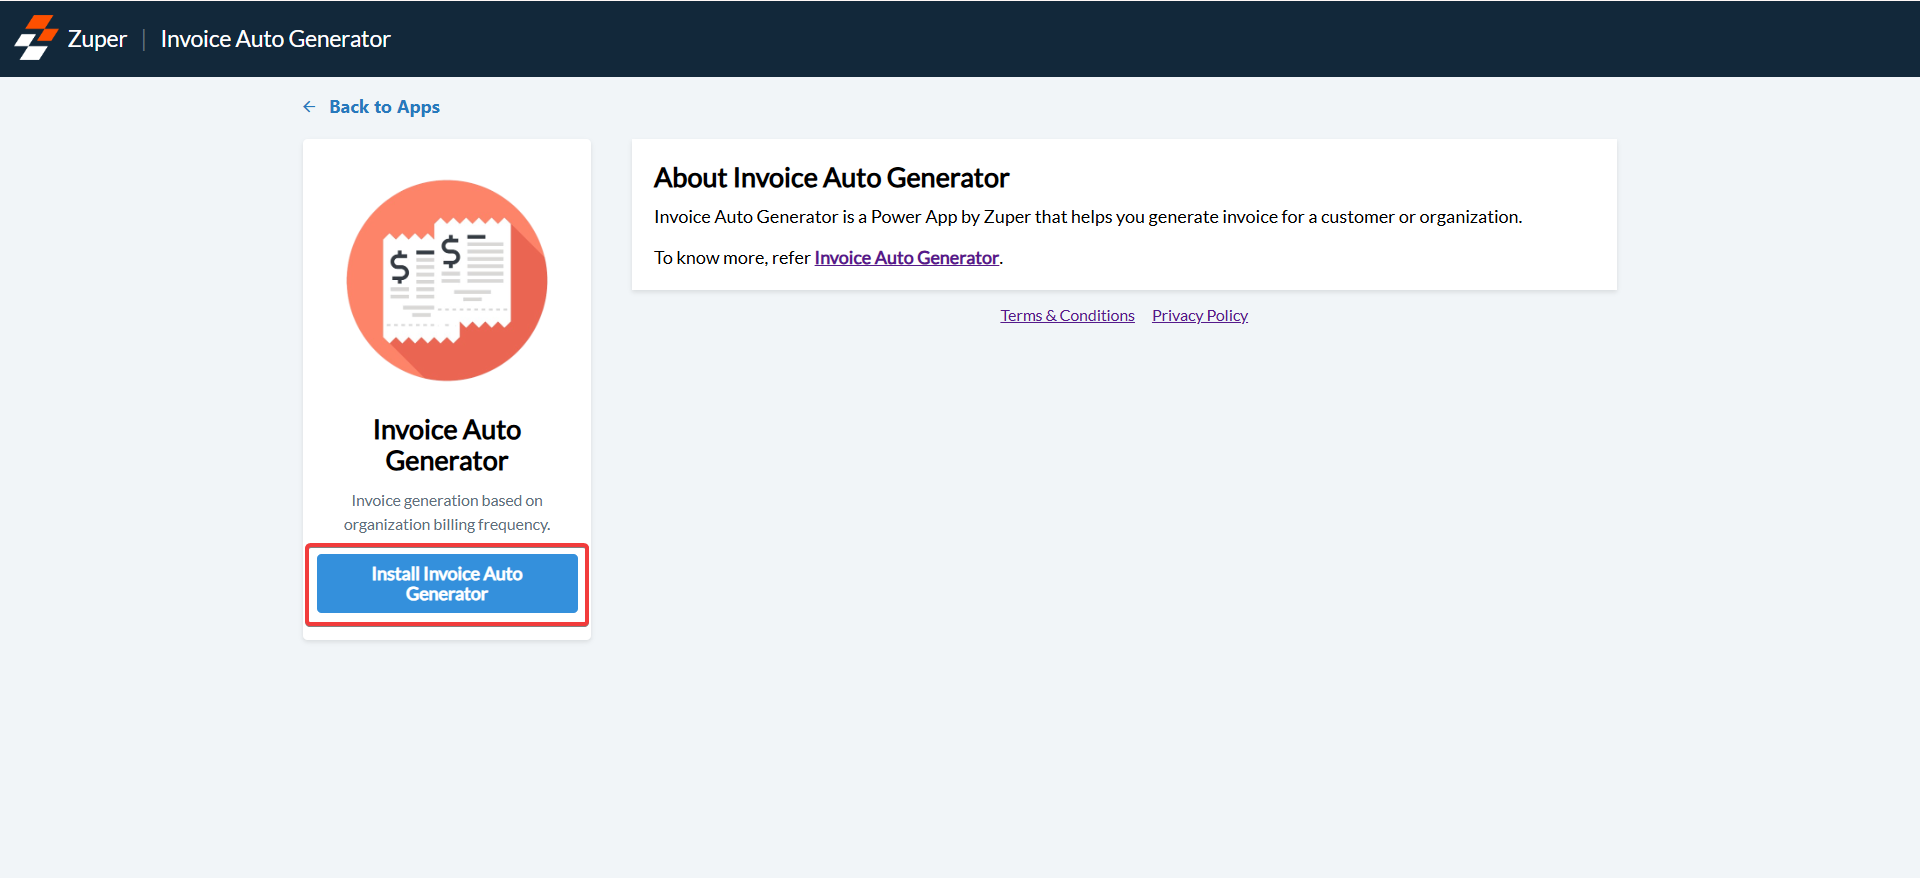The width and height of the screenshot is (1920, 878).
Task: Click the billing frequency description text
Action: click(447, 512)
